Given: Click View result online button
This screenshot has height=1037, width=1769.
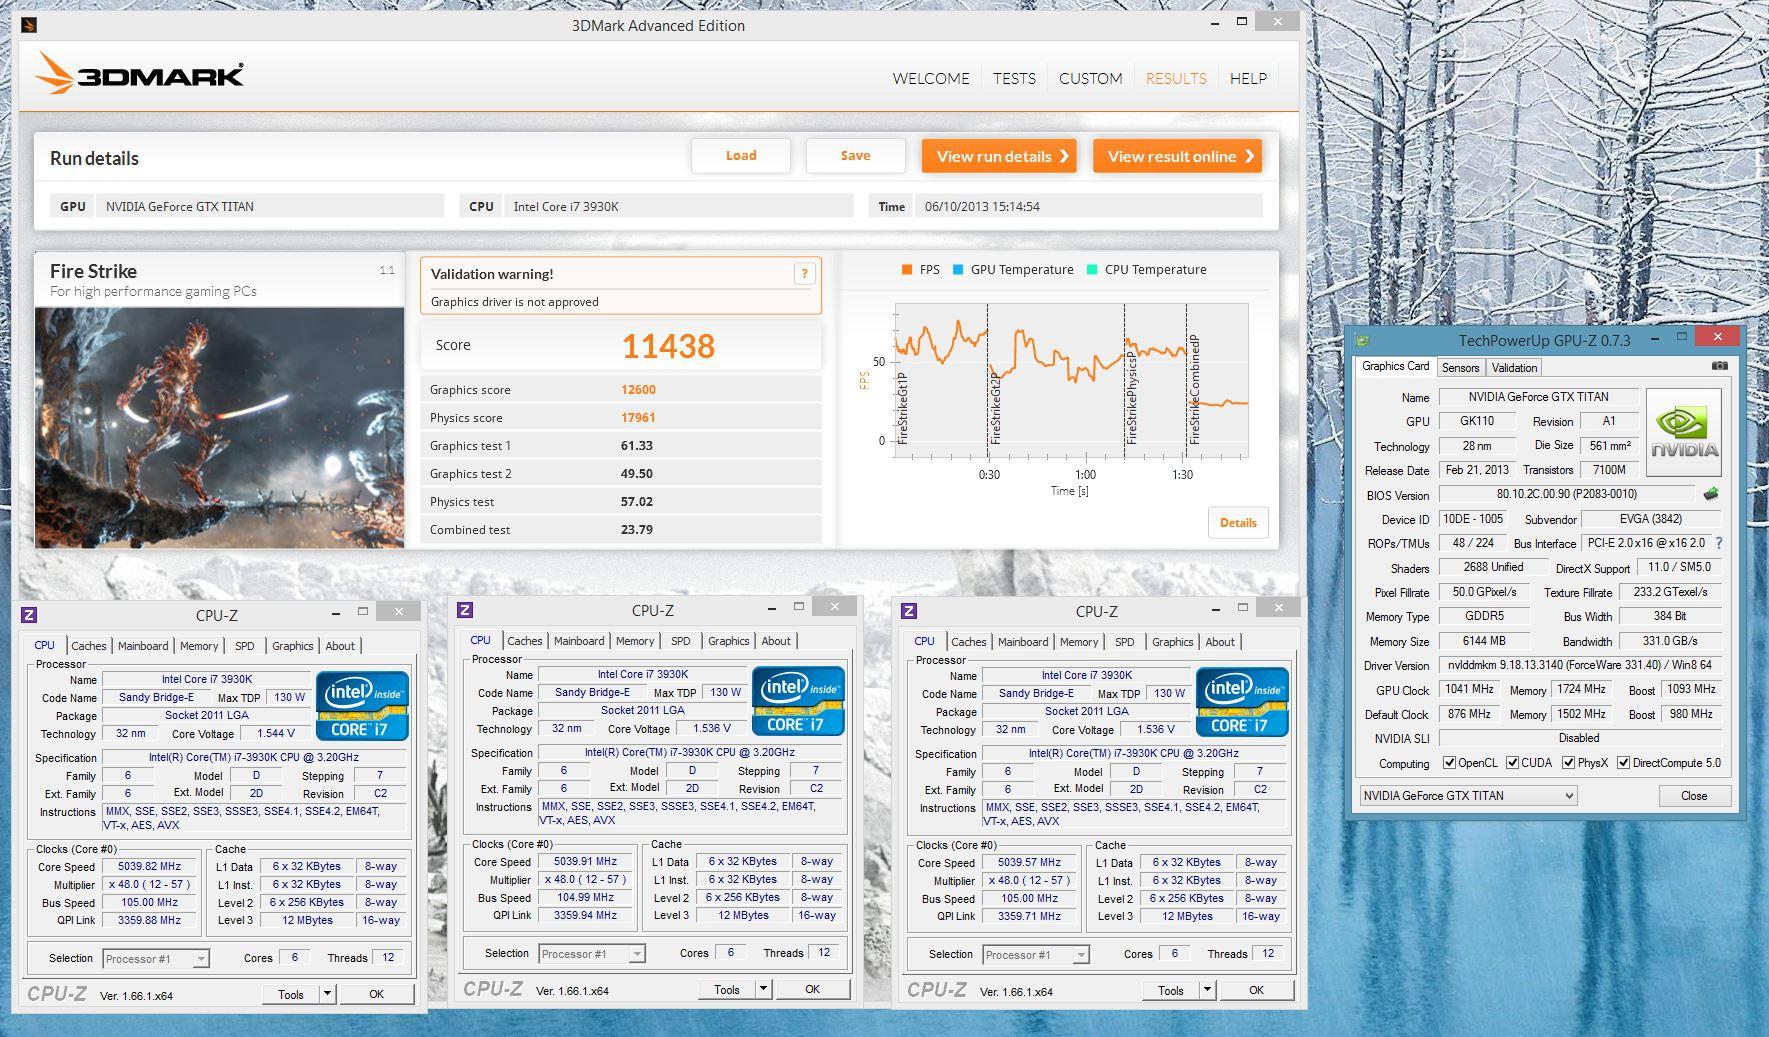Looking at the screenshot, I should pos(1177,156).
